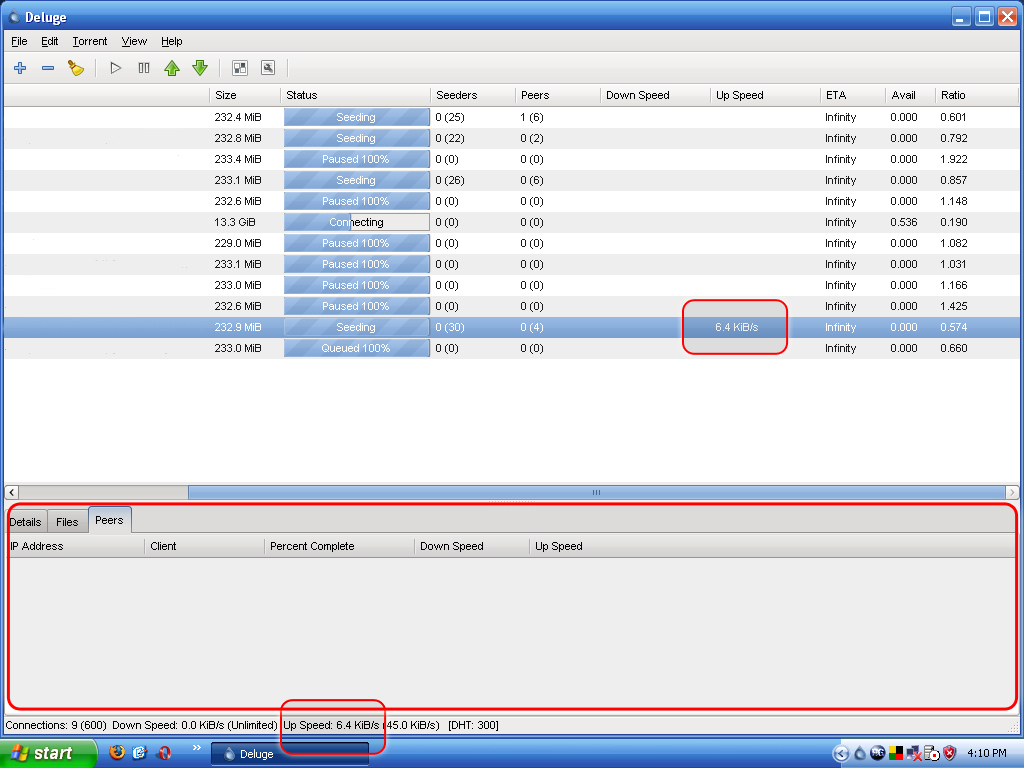Viewport: 1024px width, 768px height.
Task: Click the Avail value 0.536
Action: click(x=904, y=222)
